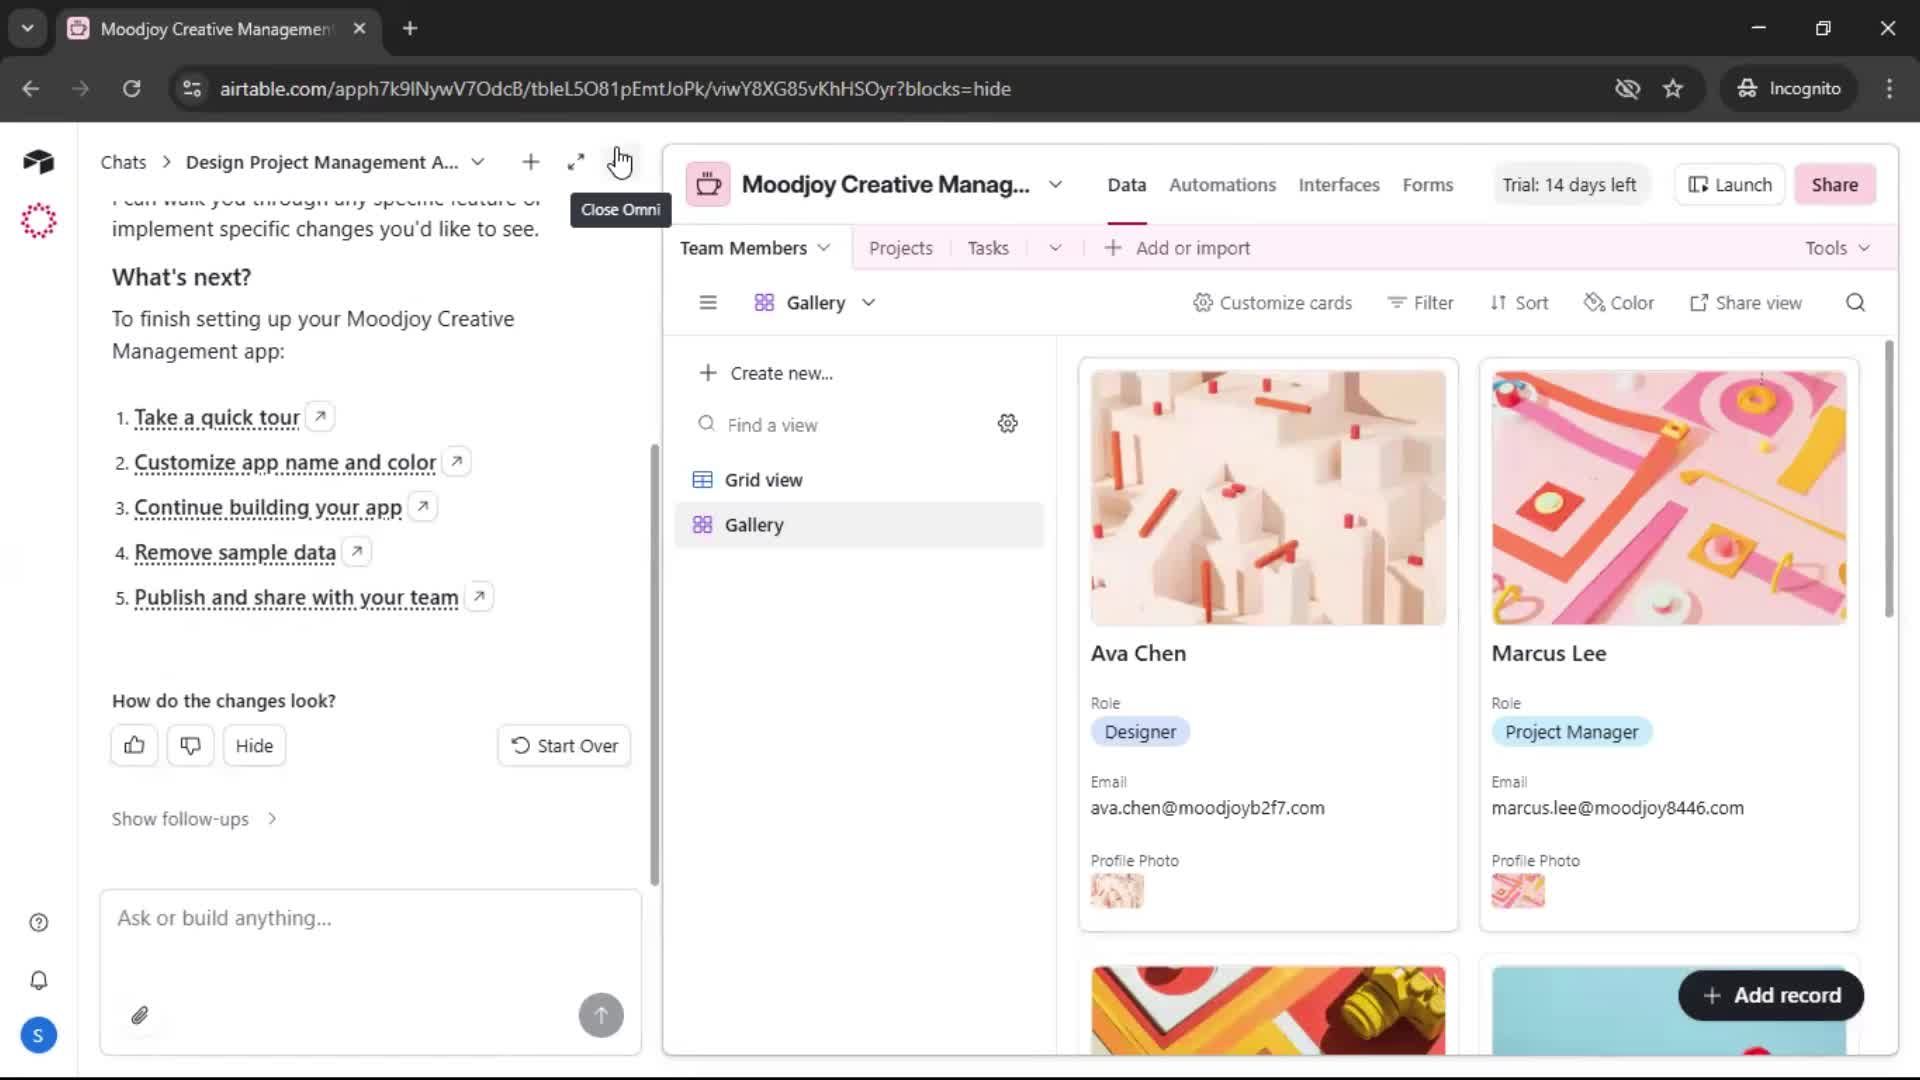Open Ava Chen's card cover image
The width and height of the screenshot is (1920, 1080).
coord(1268,498)
